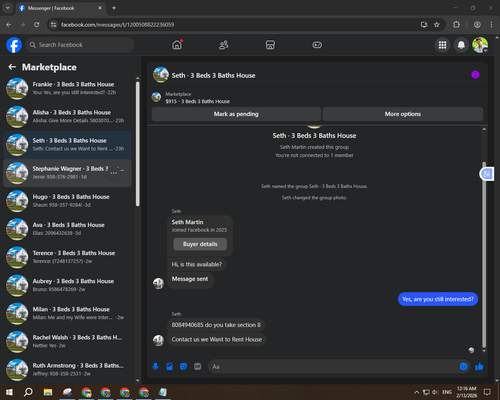Open conversation information purple icon

475,75
